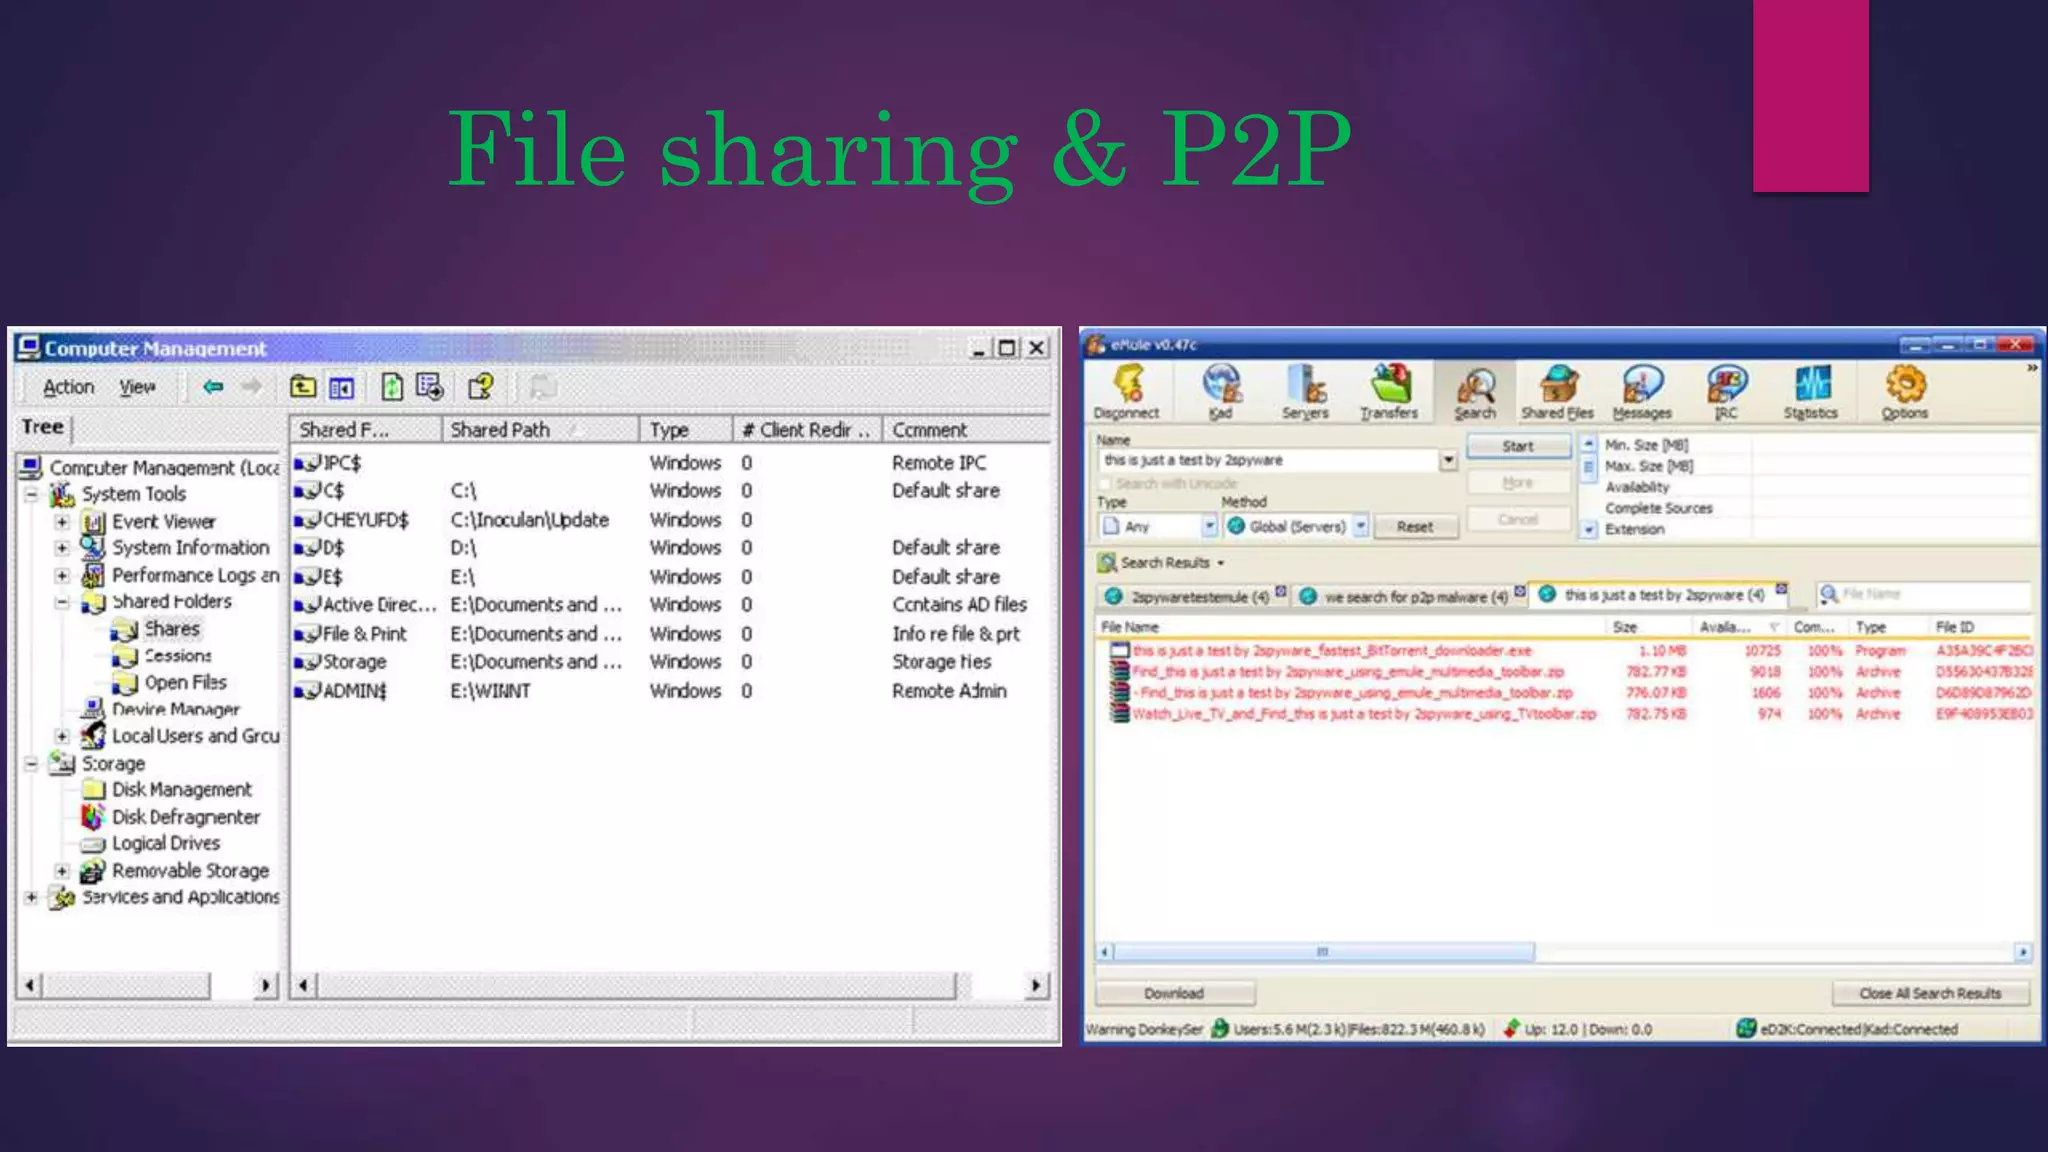
Task: Expand the System Information tree node
Action: point(62,548)
